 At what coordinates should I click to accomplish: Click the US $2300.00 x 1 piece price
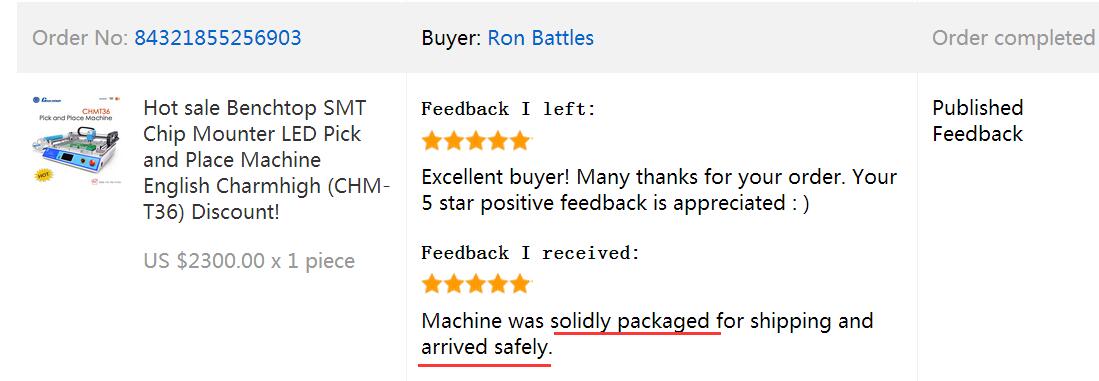tap(249, 261)
